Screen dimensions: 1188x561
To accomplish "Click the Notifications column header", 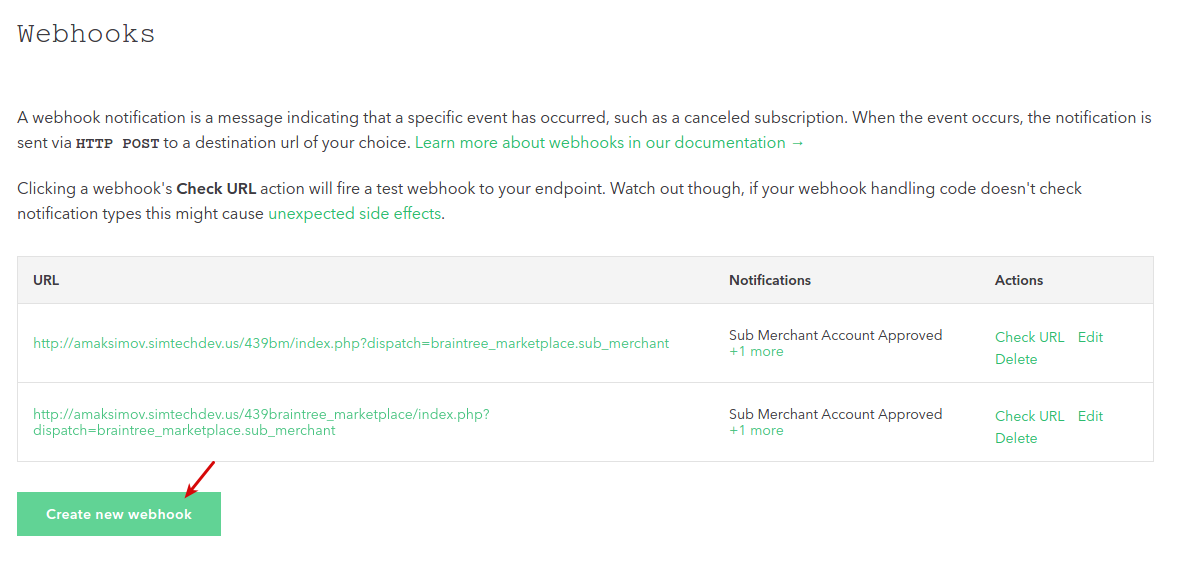I will coord(770,280).
